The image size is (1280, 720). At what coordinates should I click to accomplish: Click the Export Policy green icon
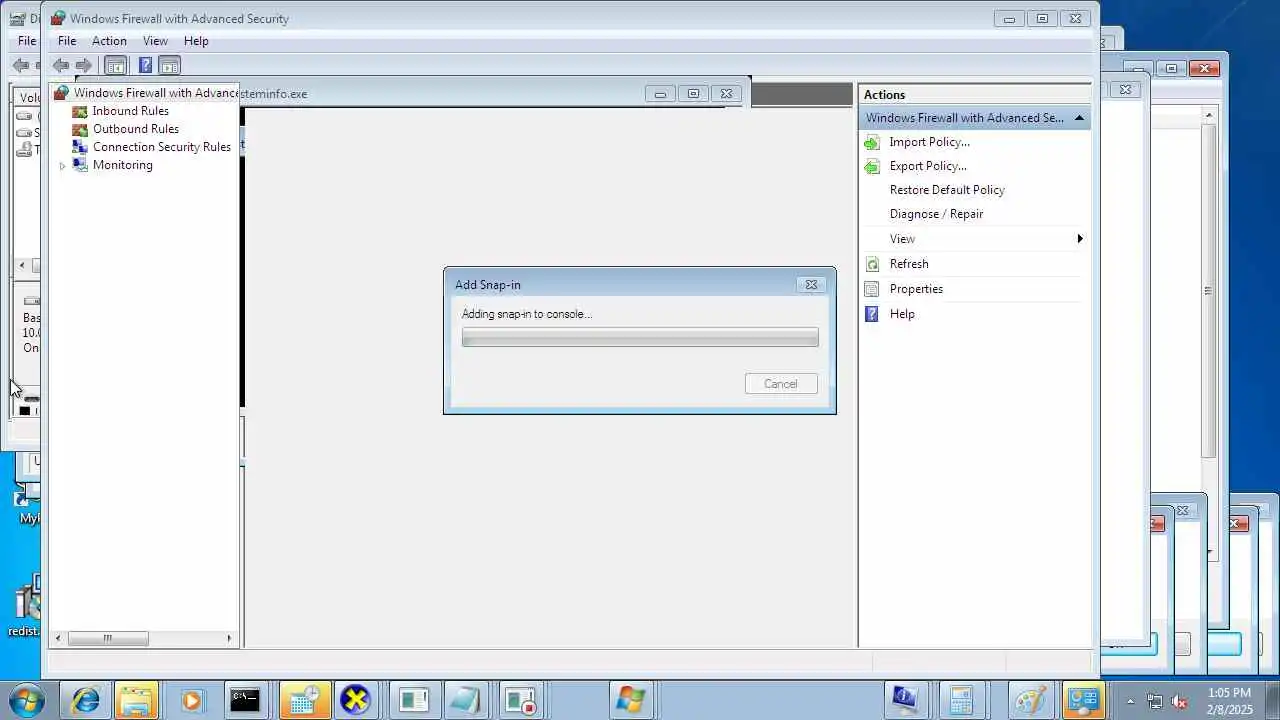coord(872,166)
